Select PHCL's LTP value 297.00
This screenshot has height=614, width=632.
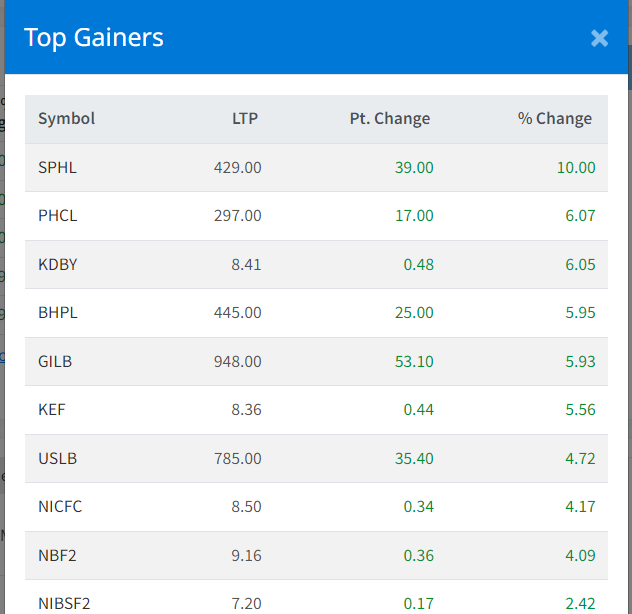click(237, 216)
